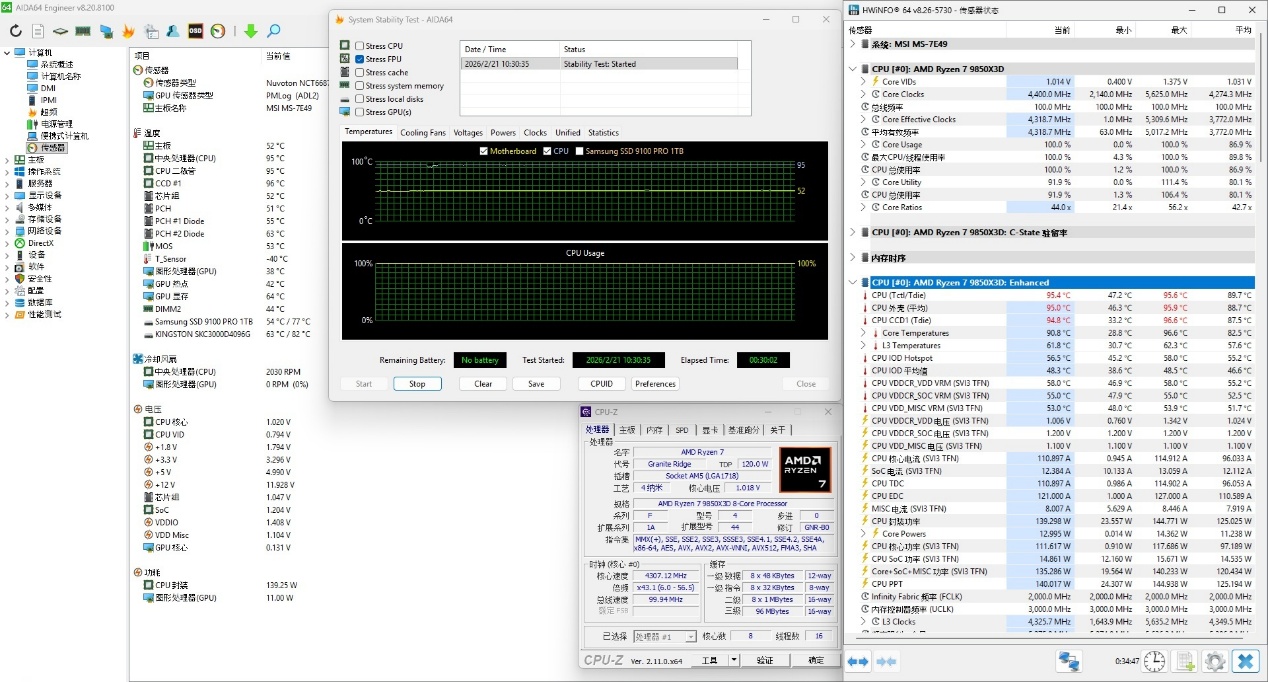Viewport: 1268px width, 682px height.
Task: Switch to the Powers tab
Action: (503, 132)
